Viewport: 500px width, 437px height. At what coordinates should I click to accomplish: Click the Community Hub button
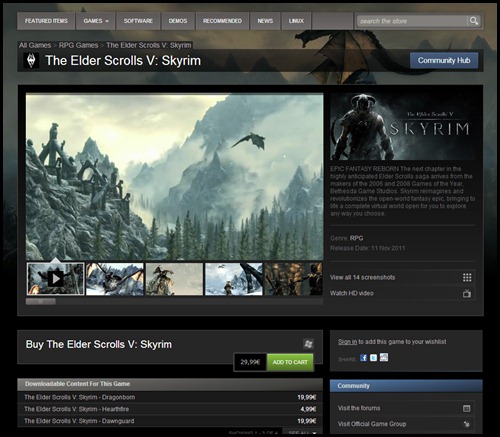coord(444,61)
